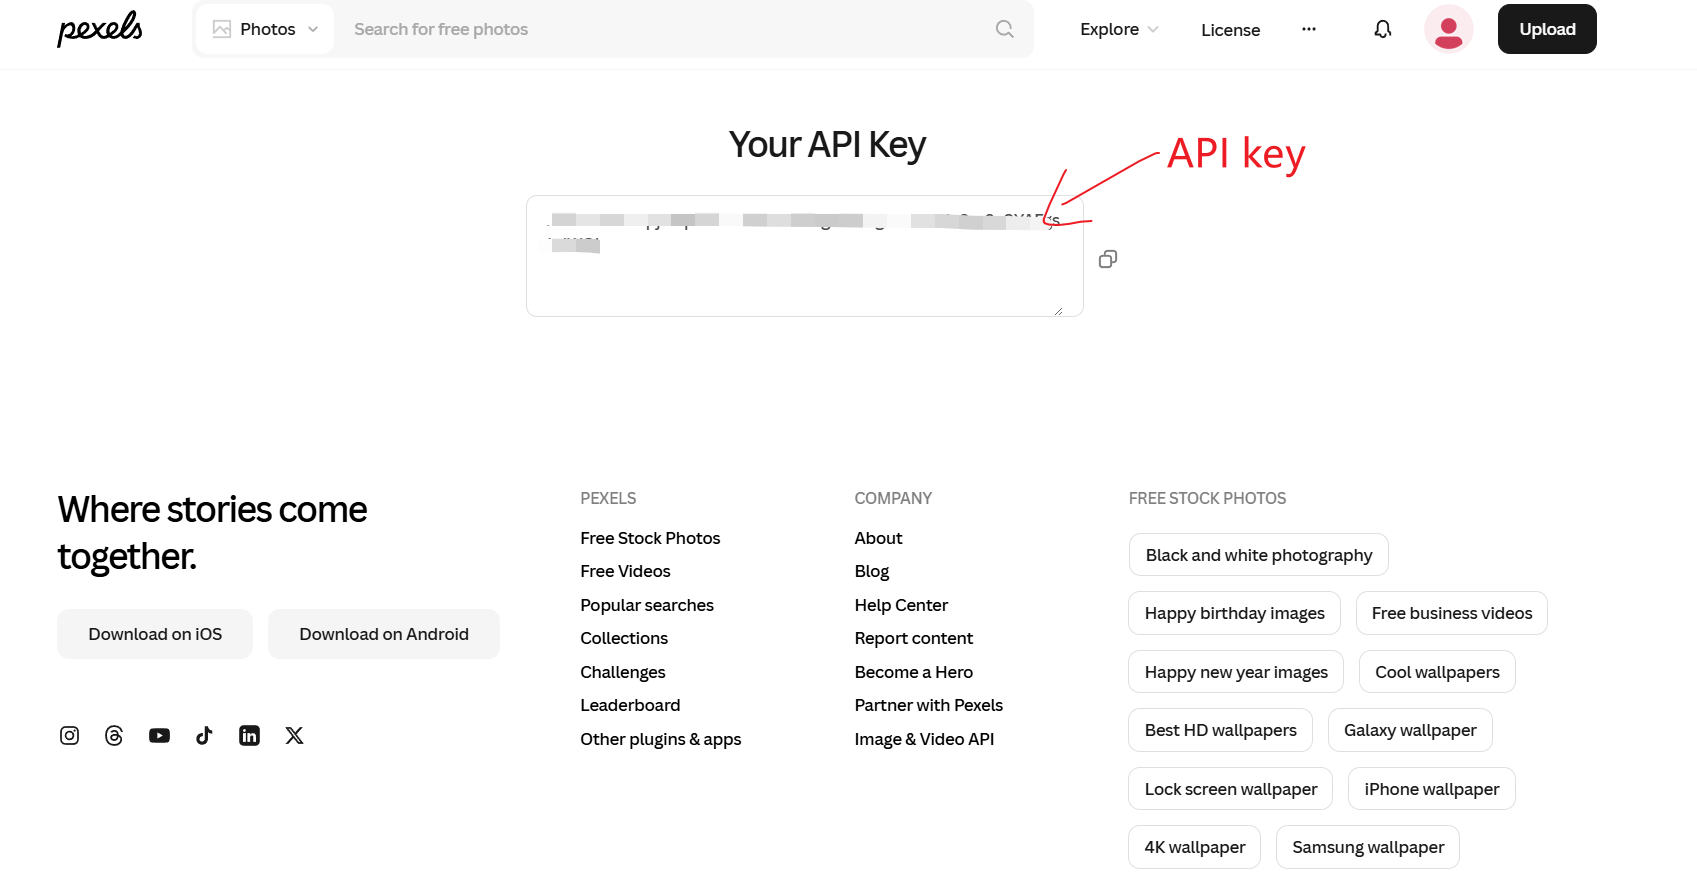Screen dimensions: 1697x874
Task: Open Pexels X profile
Action: (294, 736)
